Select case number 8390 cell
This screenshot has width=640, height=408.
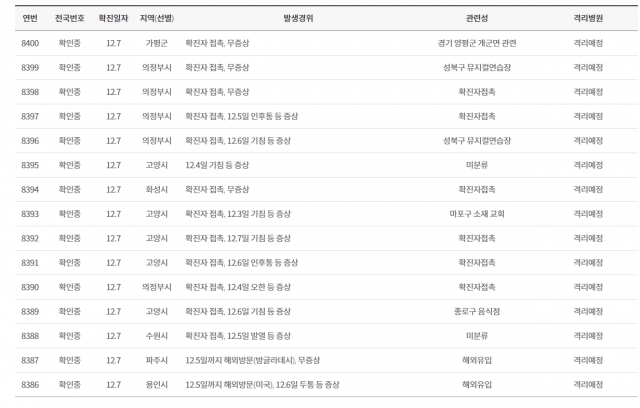pos(30,286)
